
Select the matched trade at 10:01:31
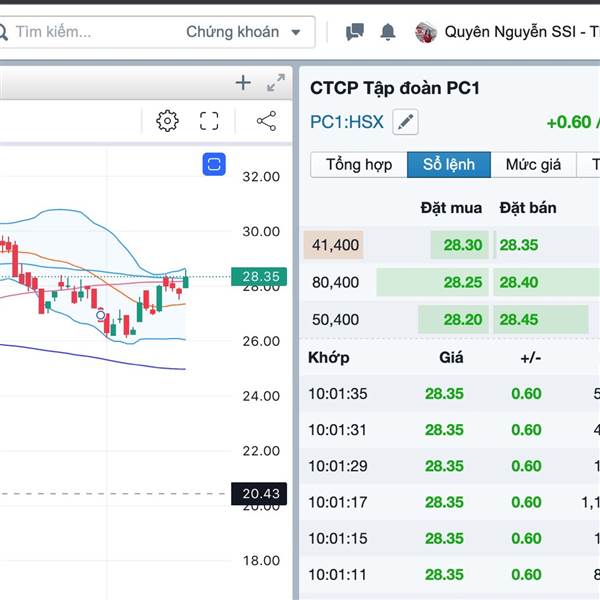pos(450,430)
